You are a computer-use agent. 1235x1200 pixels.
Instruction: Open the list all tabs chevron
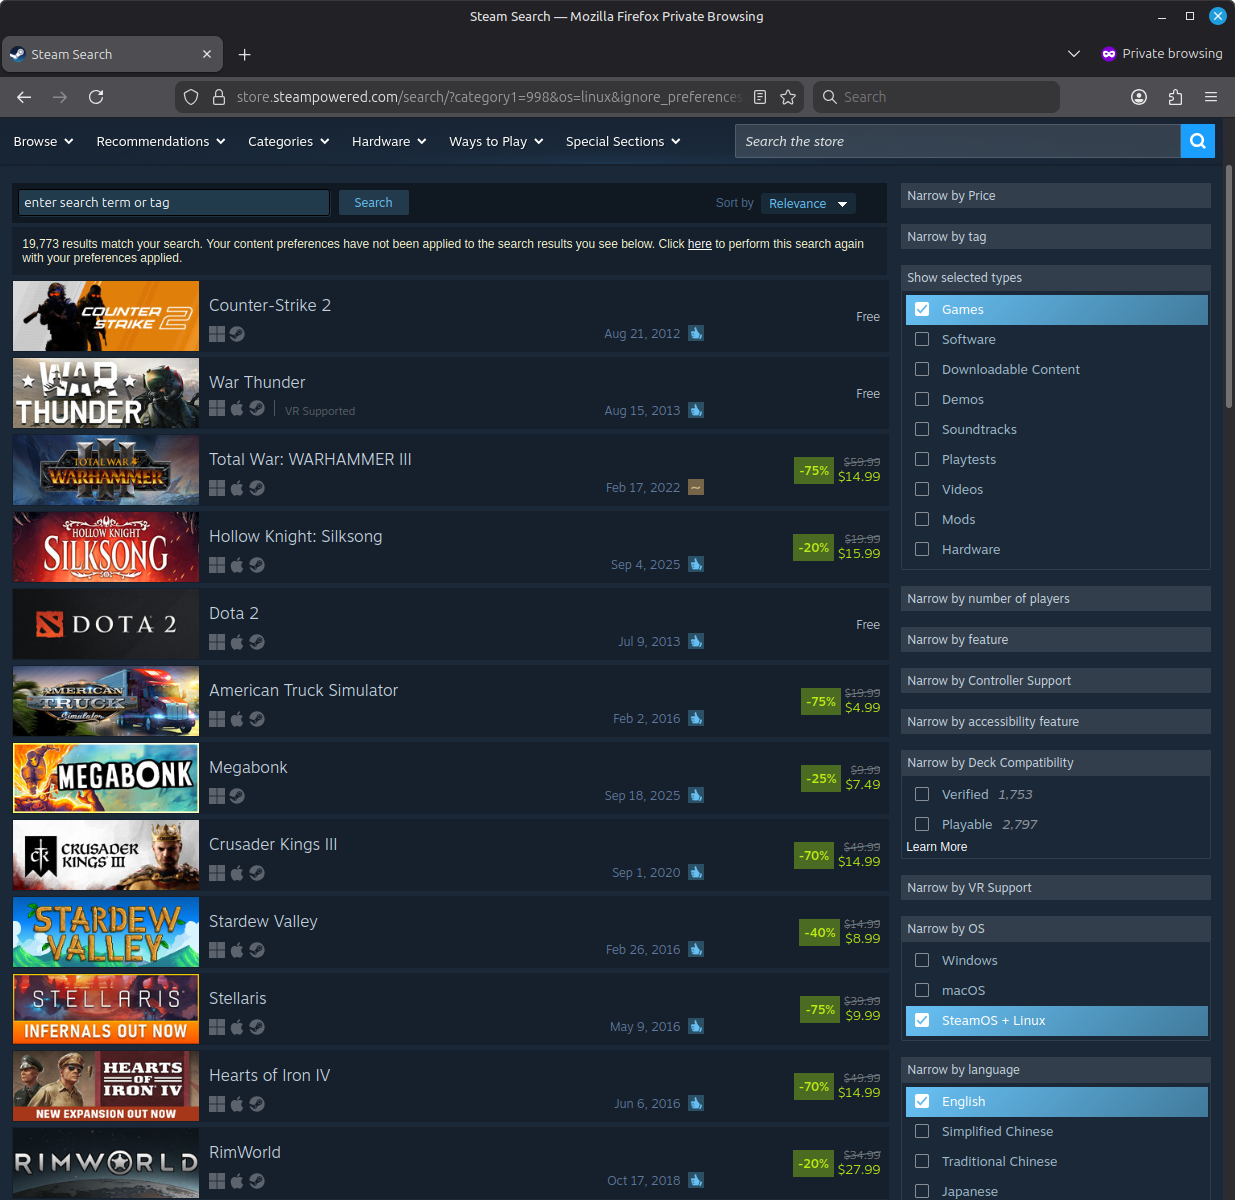[1074, 54]
